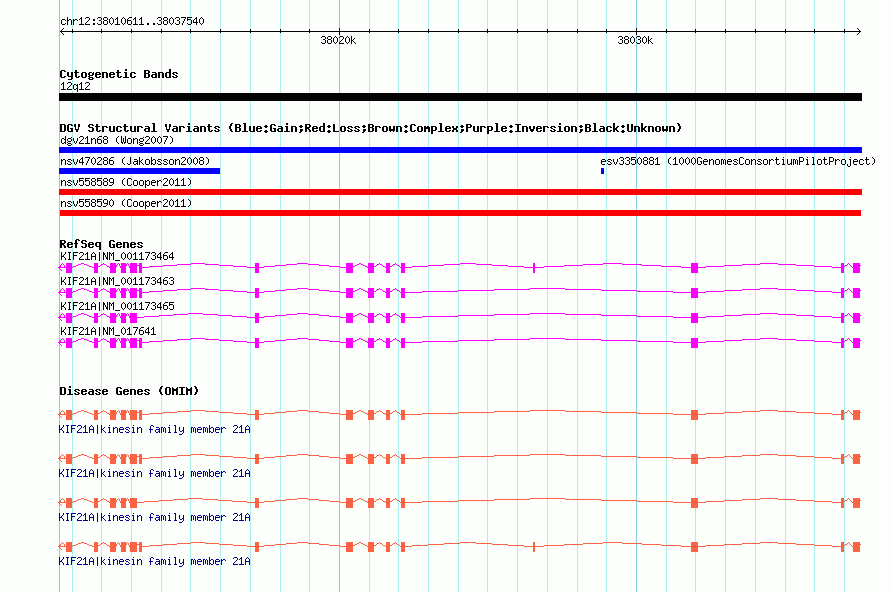Click the red nsv558589 loss bar
Screen dimensions: 890x592
pos(460,192)
